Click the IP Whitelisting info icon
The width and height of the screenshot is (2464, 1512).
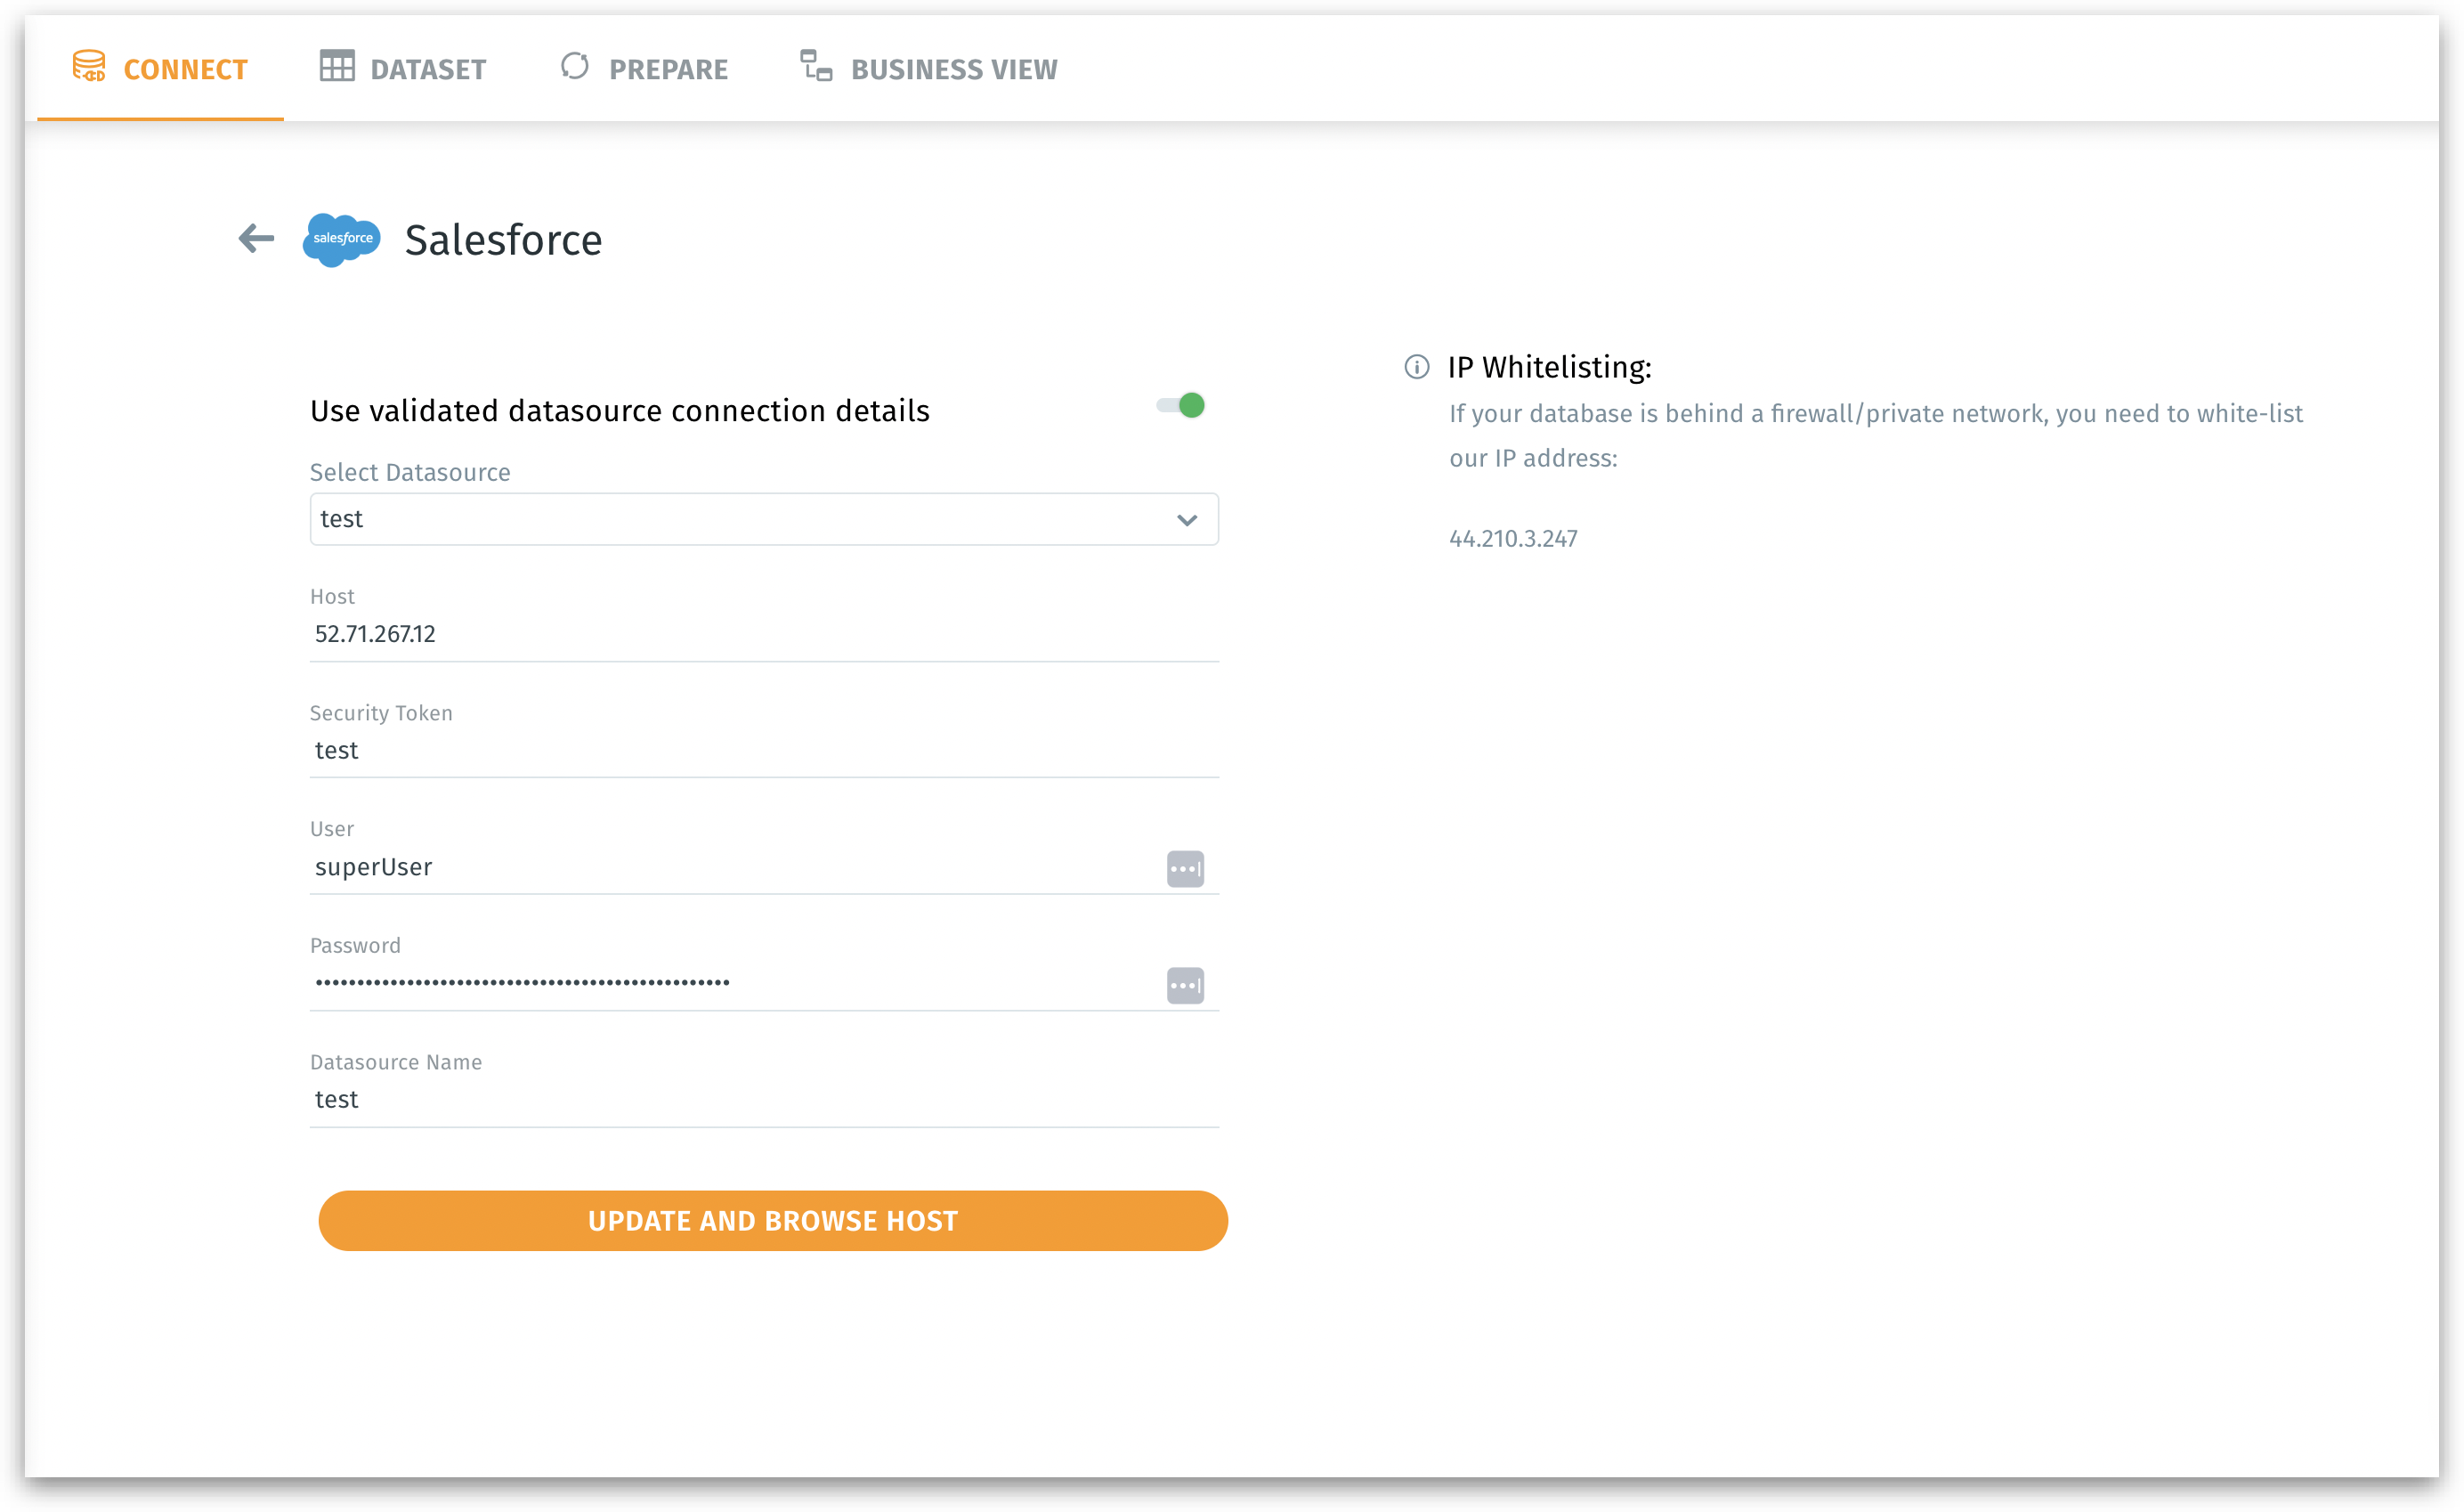coord(1416,367)
